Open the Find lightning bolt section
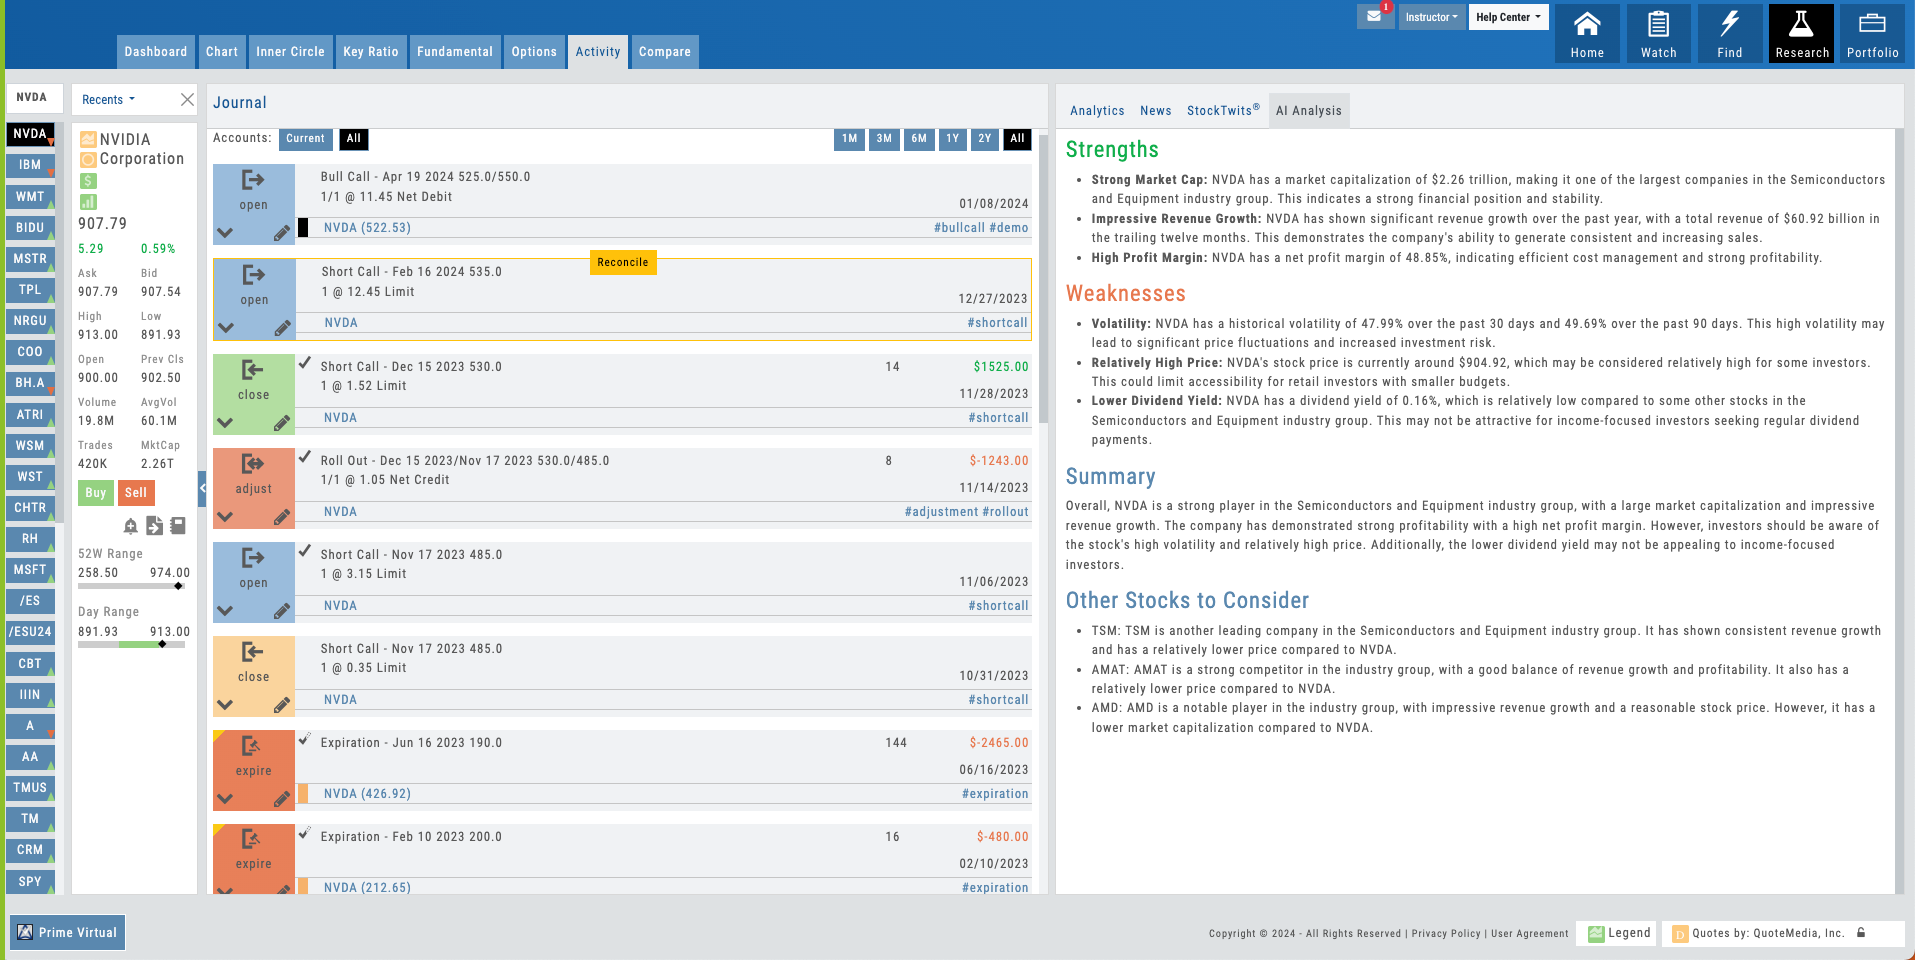 pyautogui.click(x=1730, y=34)
